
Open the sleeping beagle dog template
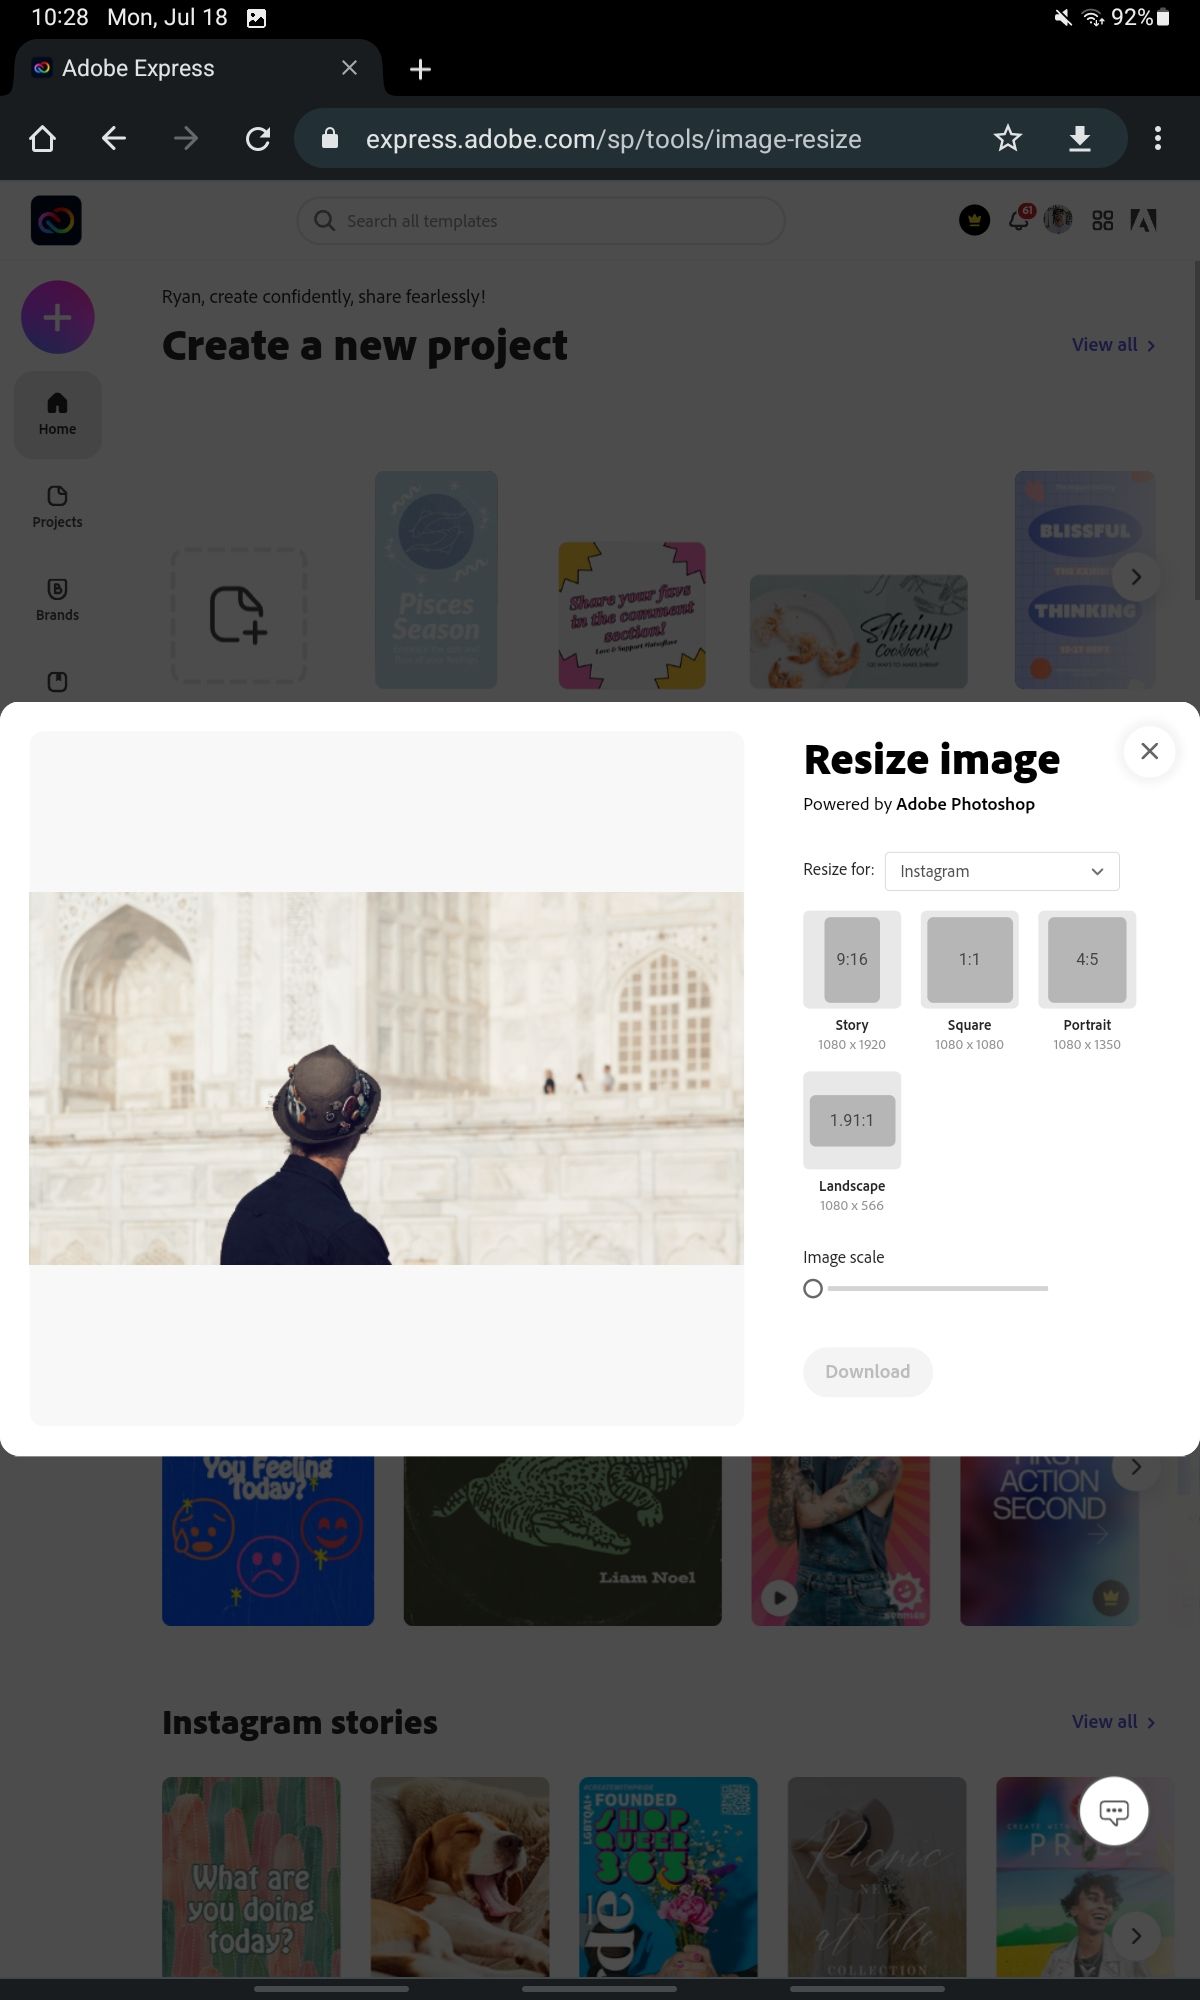click(x=460, y=1877)
